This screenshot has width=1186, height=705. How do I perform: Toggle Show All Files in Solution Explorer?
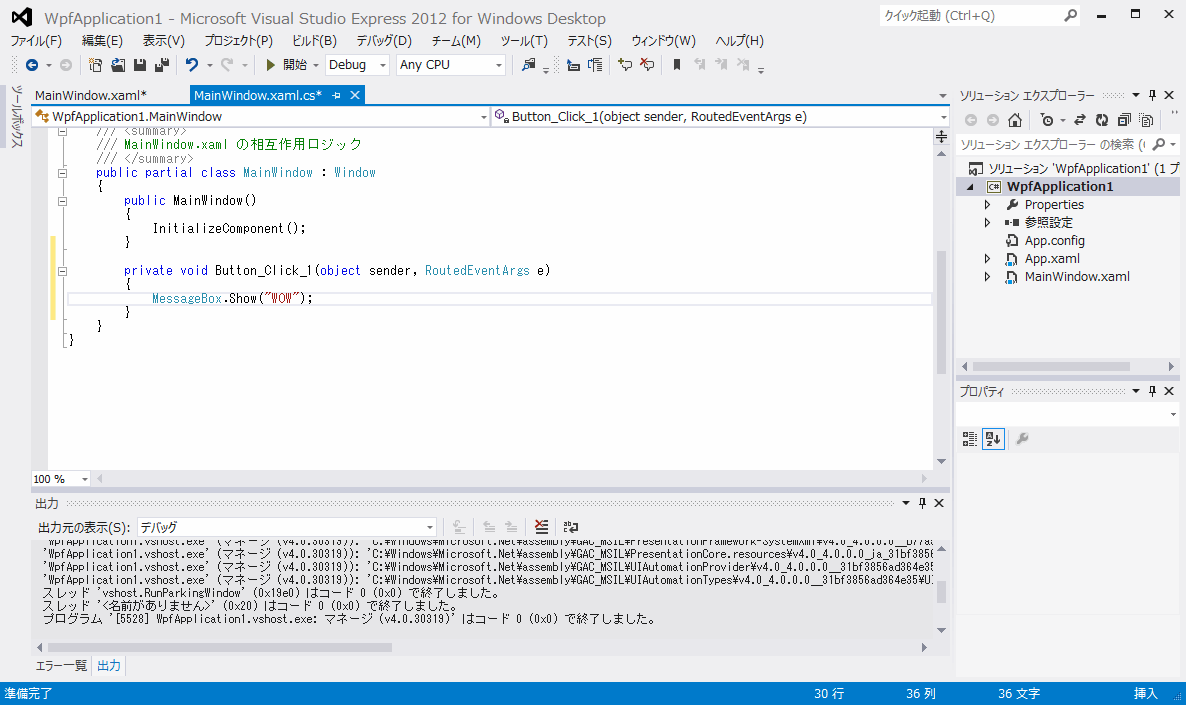pyautogui.click(x=1147, y=120)
